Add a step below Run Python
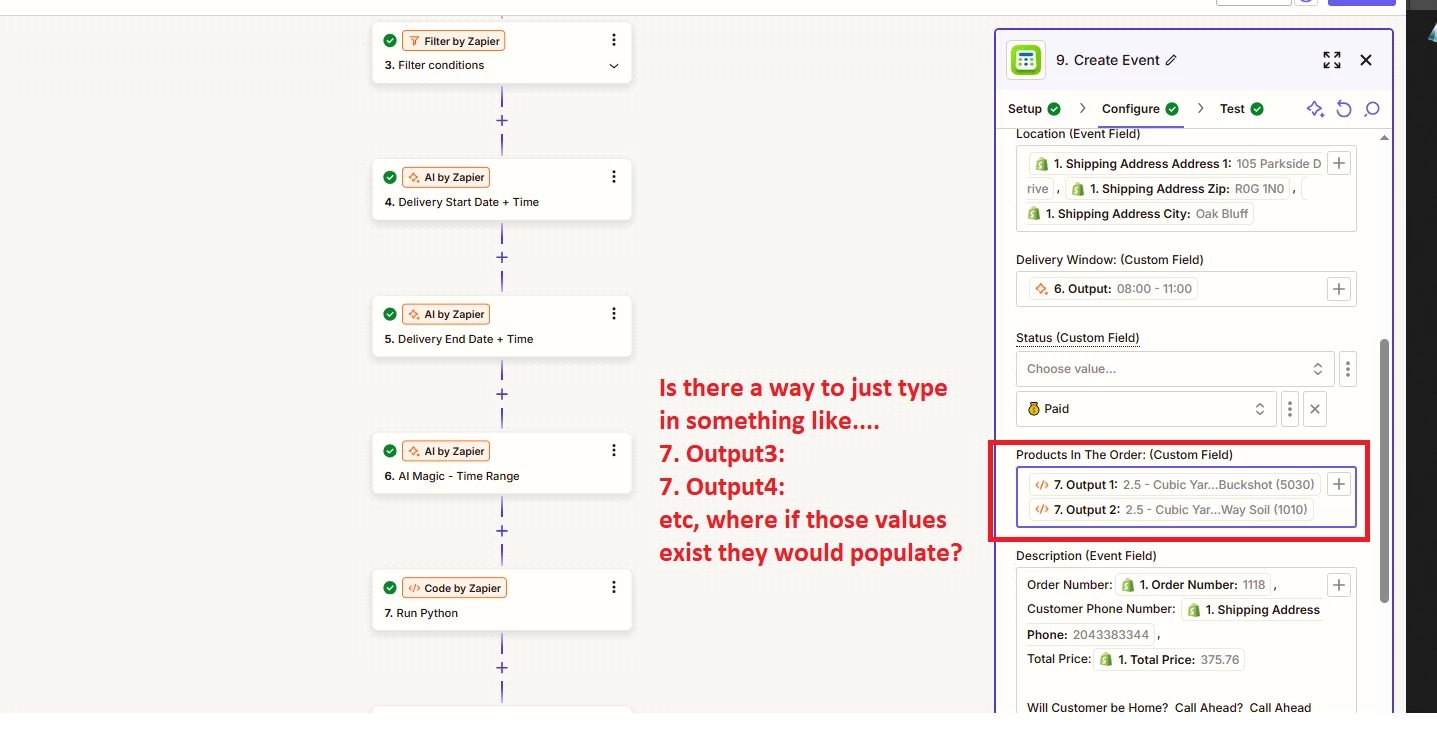1437x731 pixels. click(x=502, y=668)
